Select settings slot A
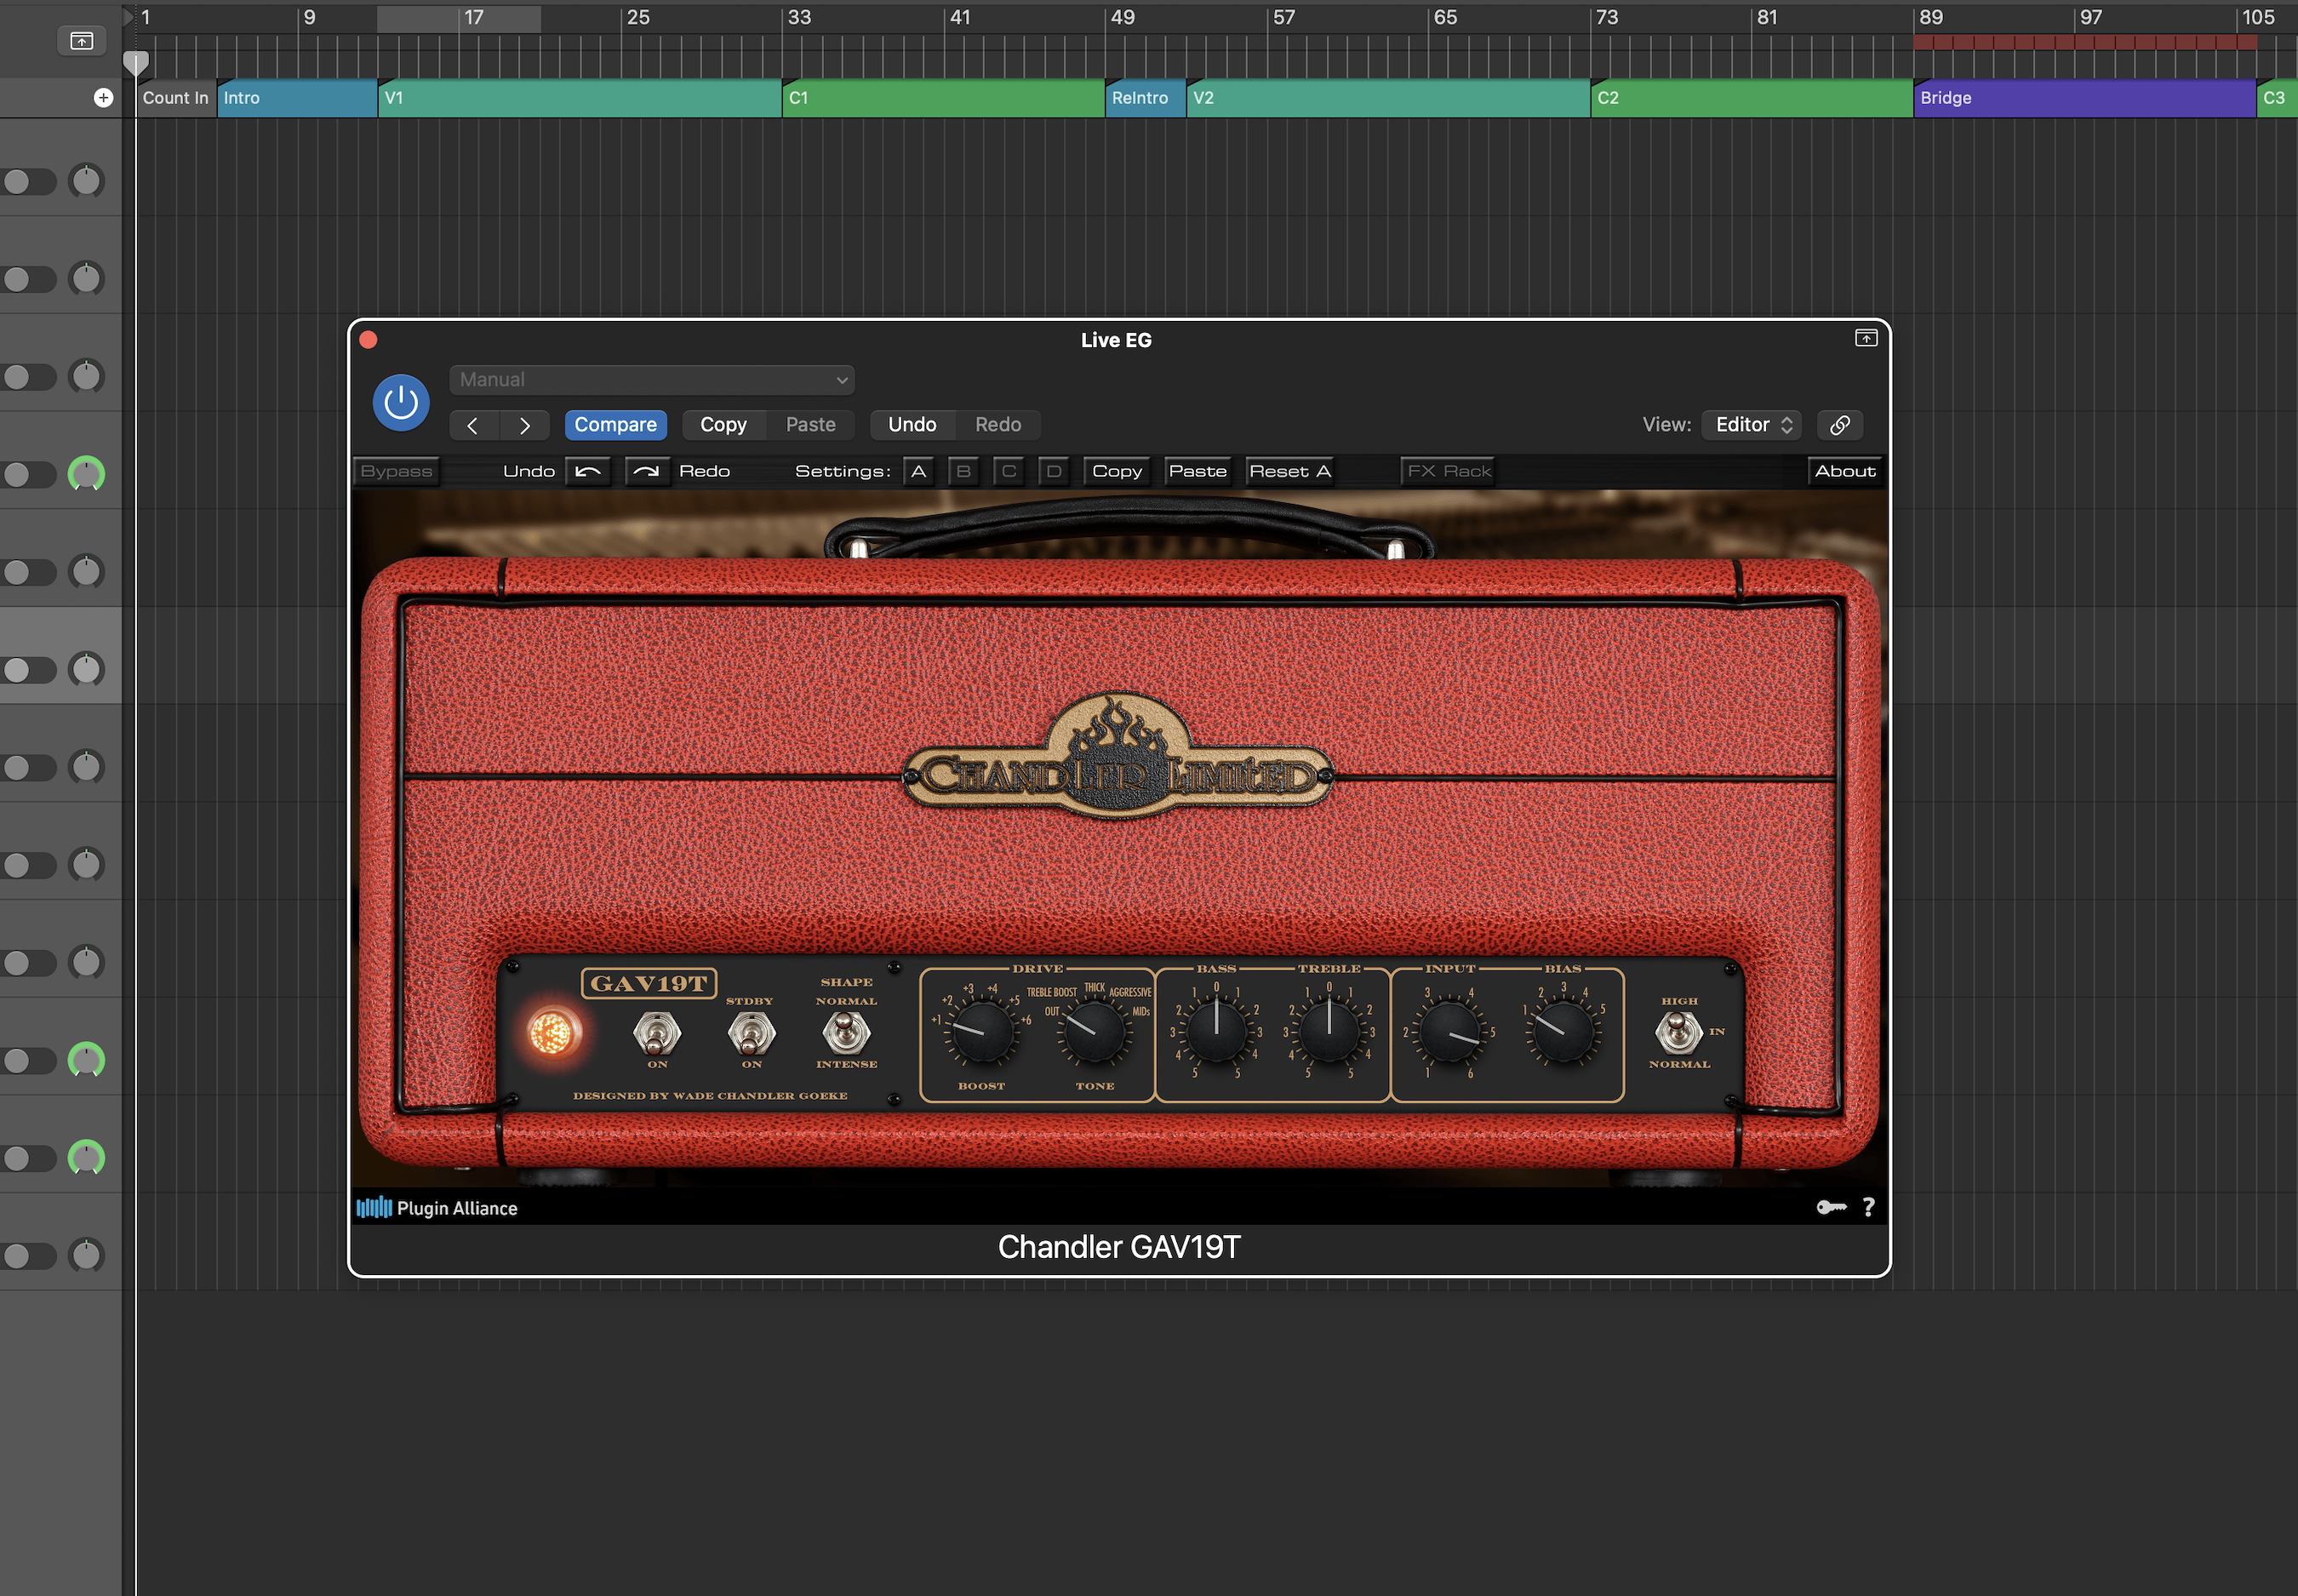 pyautogui.click(x=918, y=471)
